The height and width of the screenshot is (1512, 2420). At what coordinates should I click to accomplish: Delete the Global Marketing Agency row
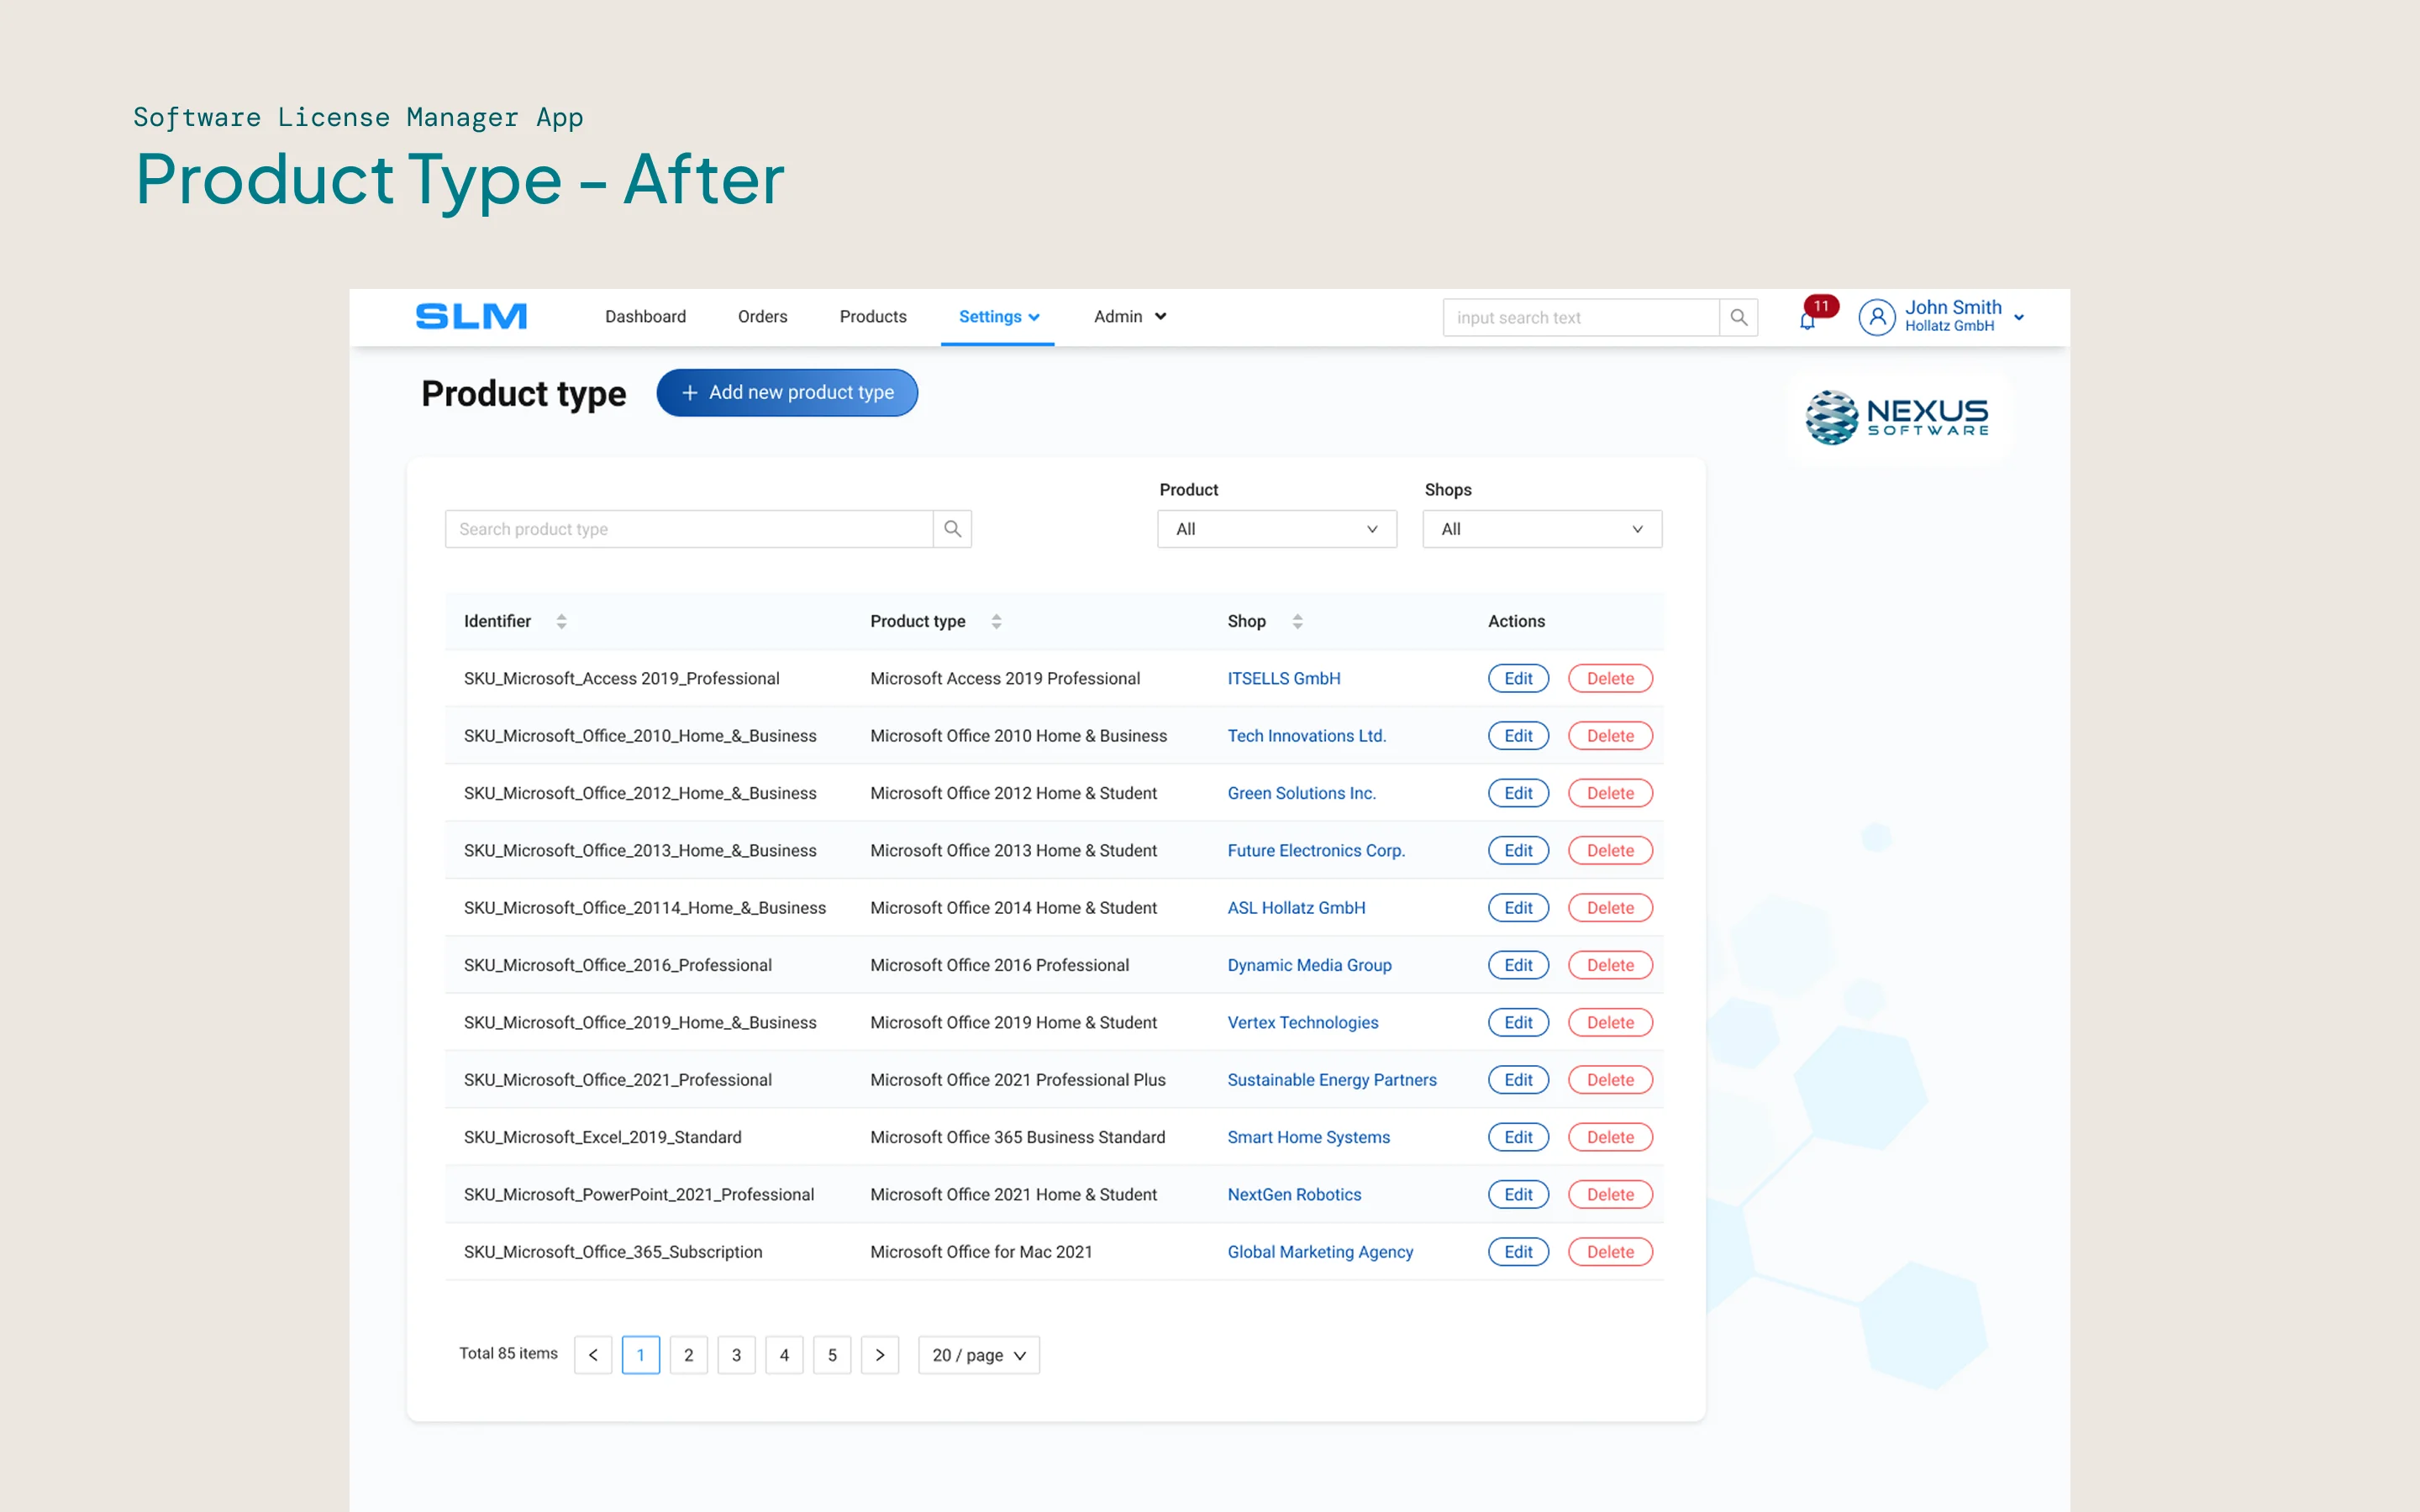1610,1252
